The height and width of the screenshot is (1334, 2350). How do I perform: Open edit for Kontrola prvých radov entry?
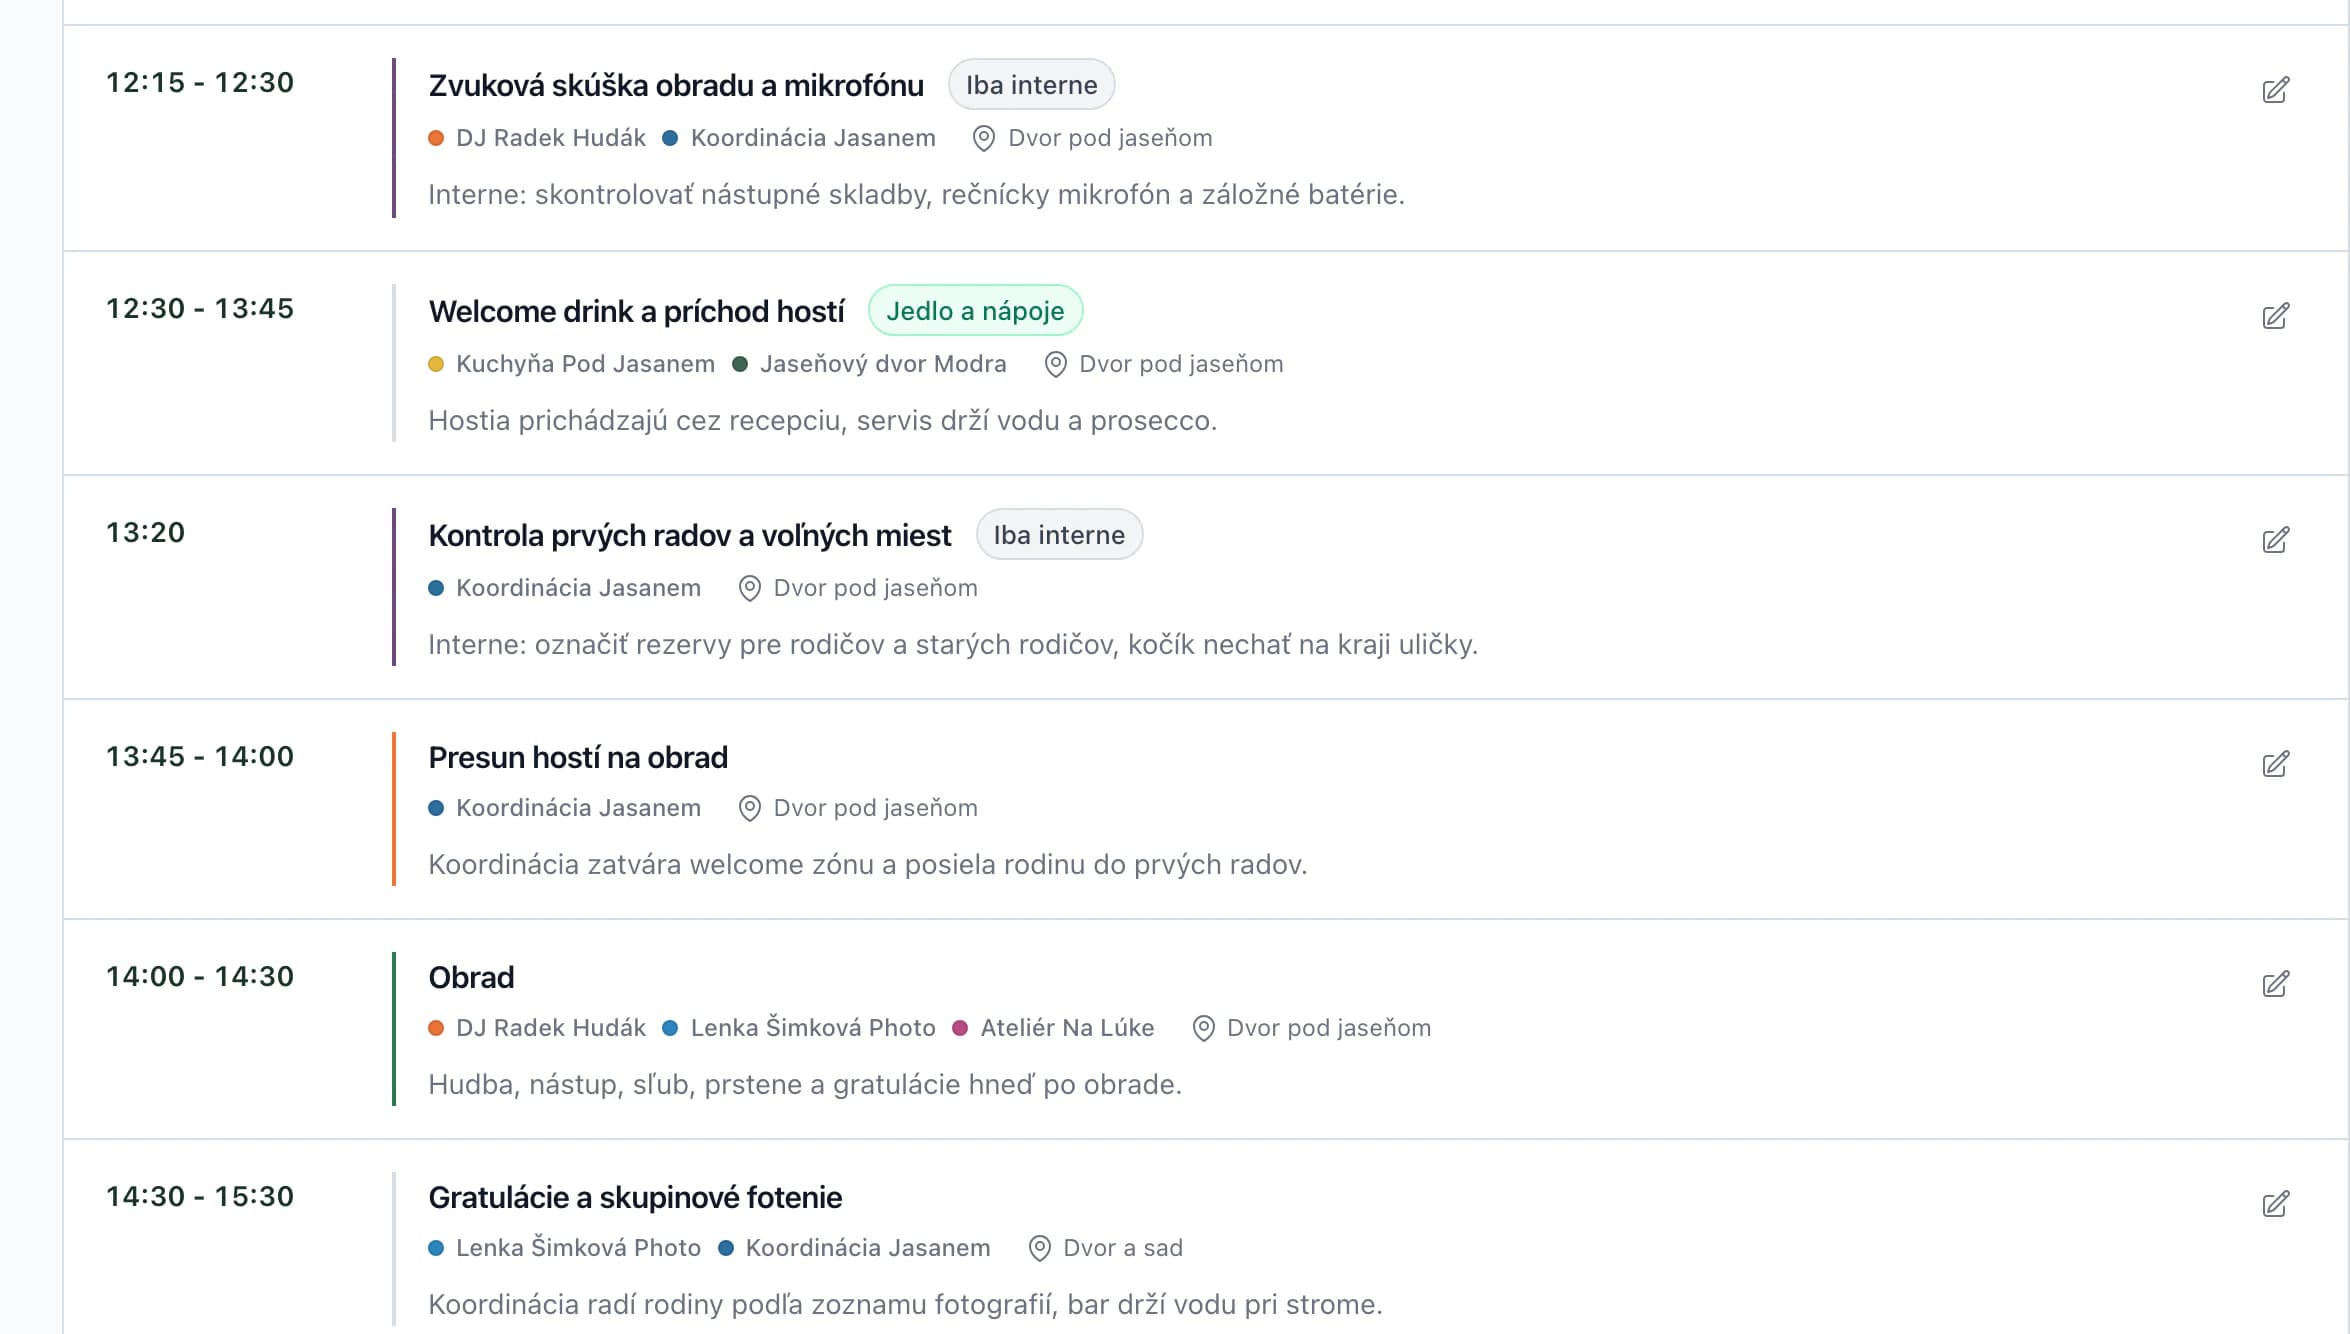[x=2275, y=540]
